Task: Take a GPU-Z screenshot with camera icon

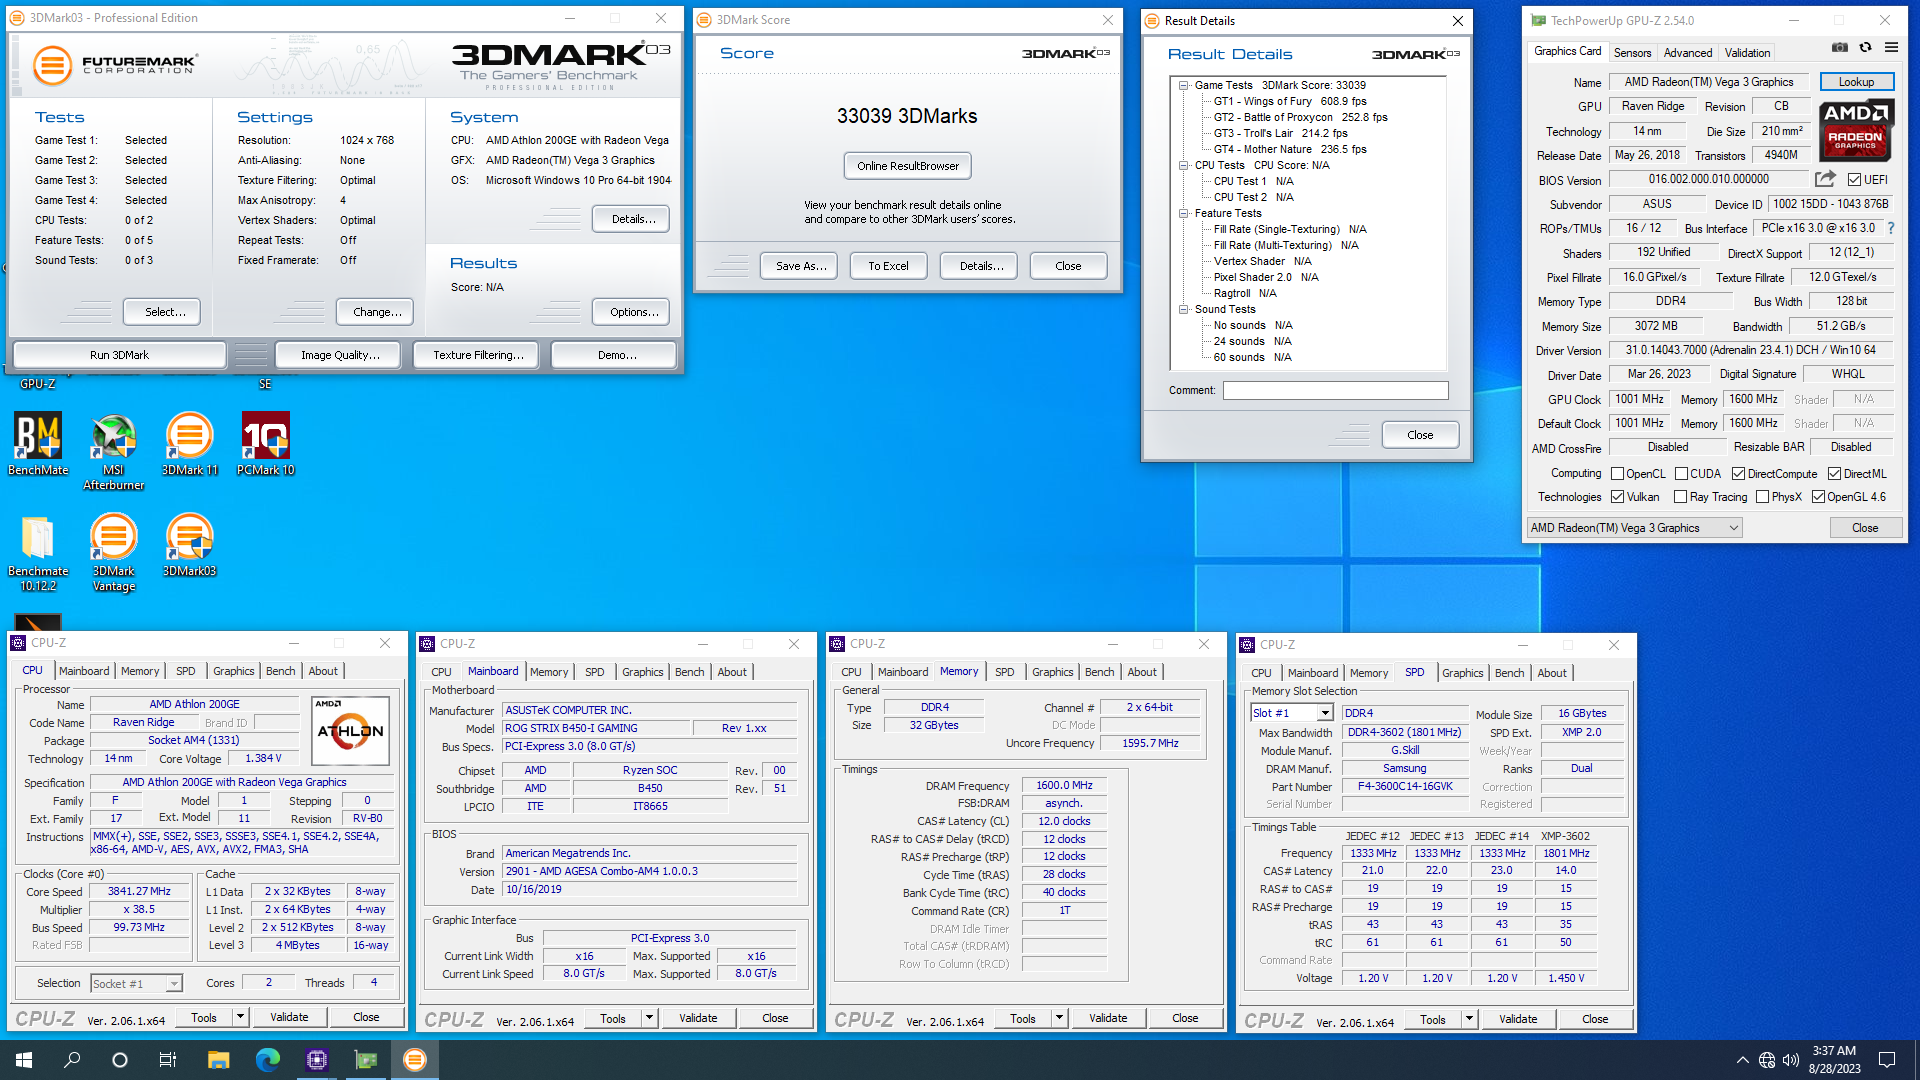Action: tap(1839, 47)
